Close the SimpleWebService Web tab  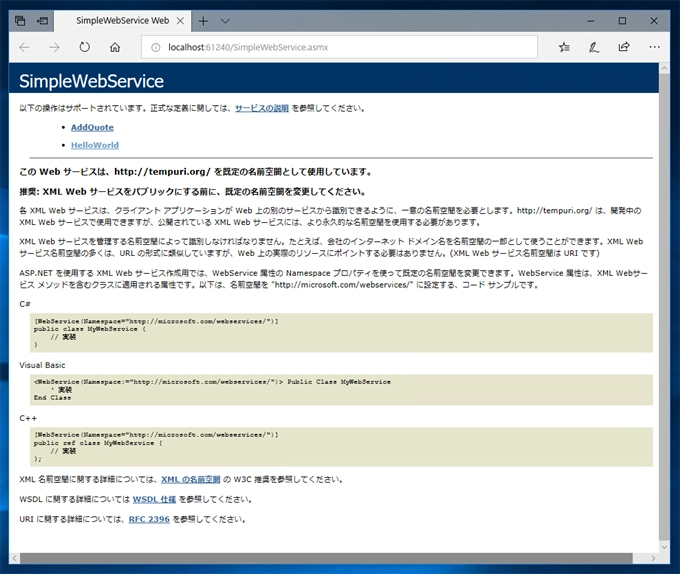pos(180,21)
